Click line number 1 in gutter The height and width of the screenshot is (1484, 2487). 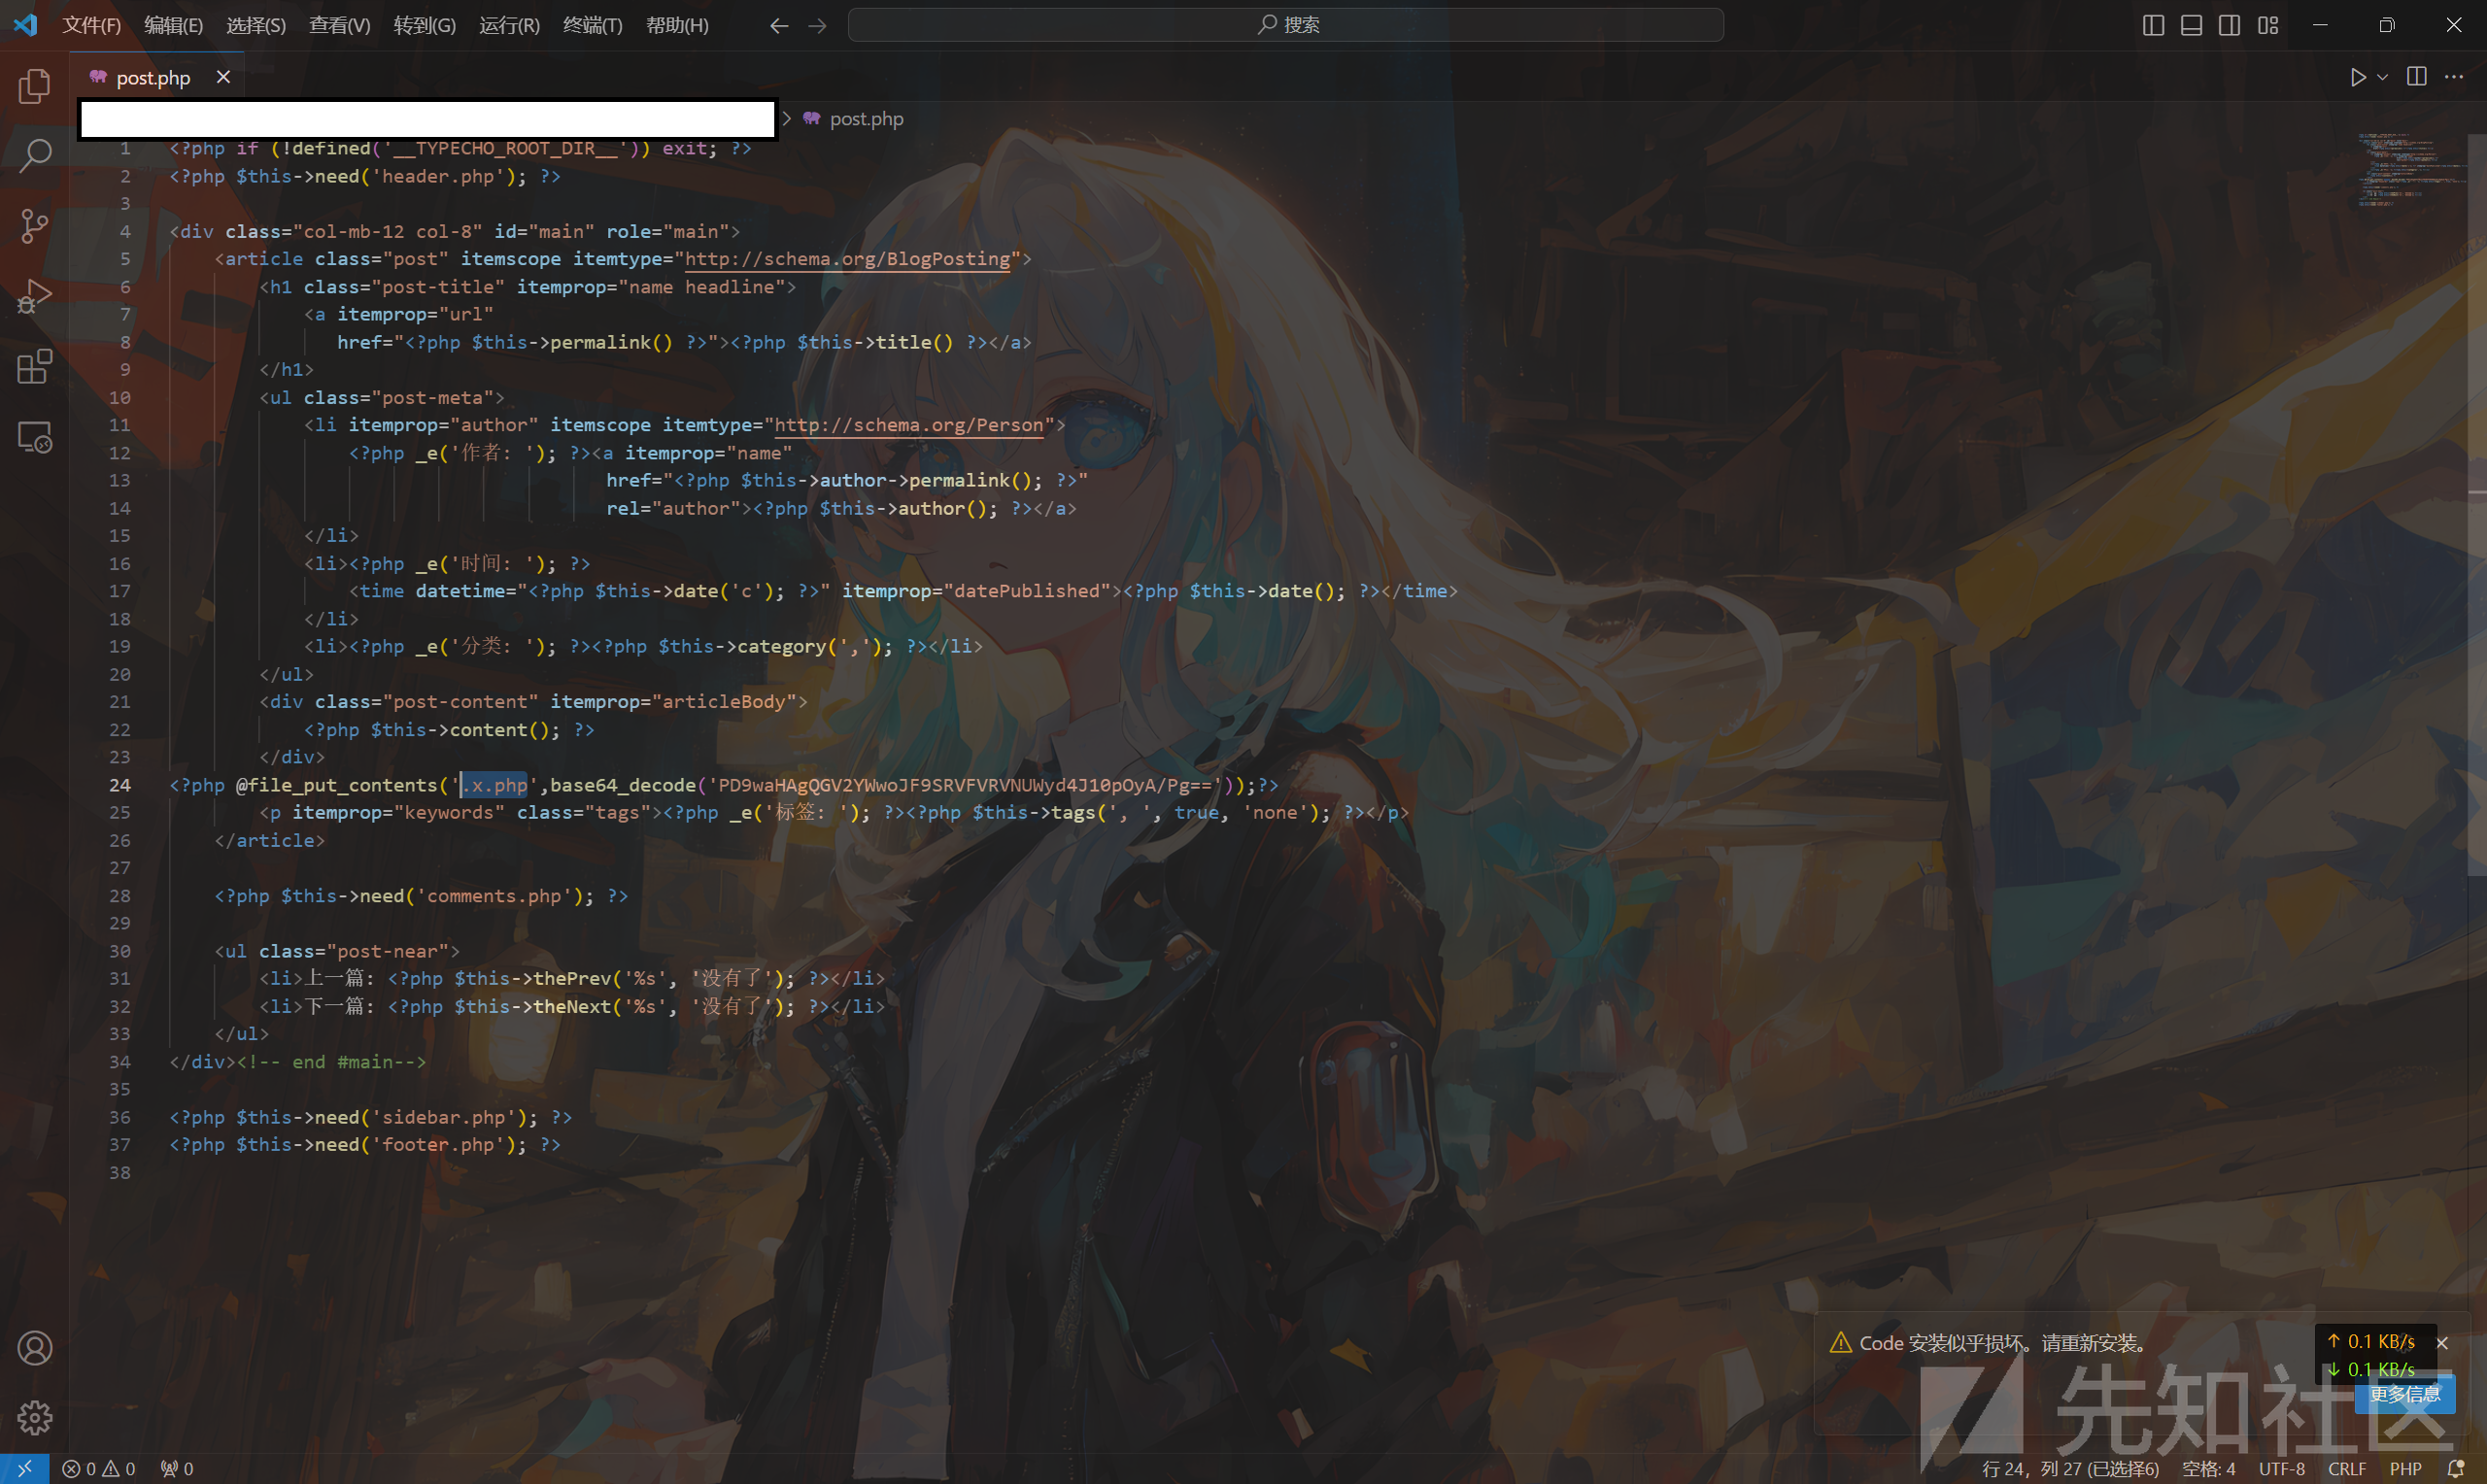125,148
